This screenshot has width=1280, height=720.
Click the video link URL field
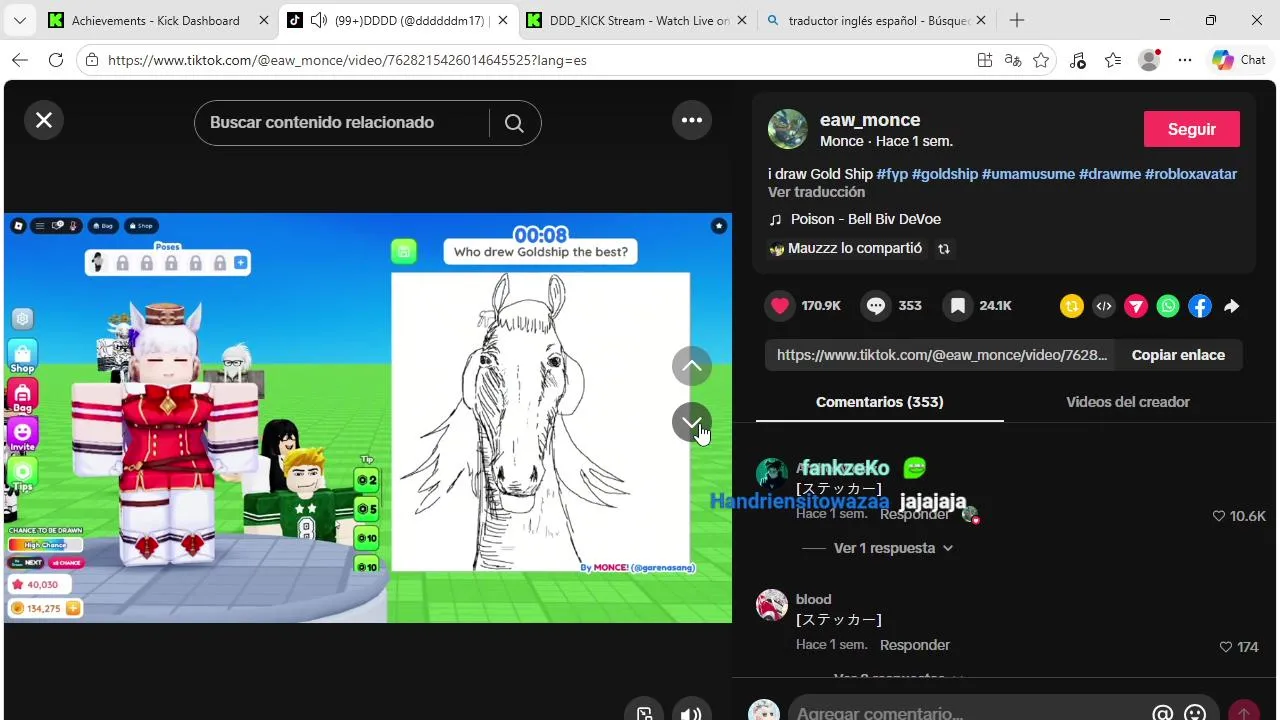pyautogui.click(x=941, y=355)
